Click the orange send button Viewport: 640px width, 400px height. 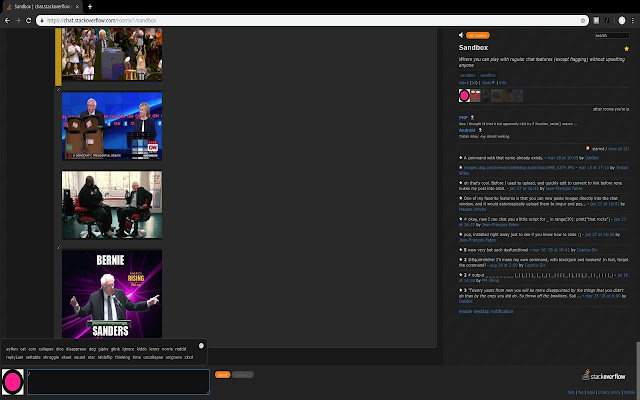click(x=222, y=375)
